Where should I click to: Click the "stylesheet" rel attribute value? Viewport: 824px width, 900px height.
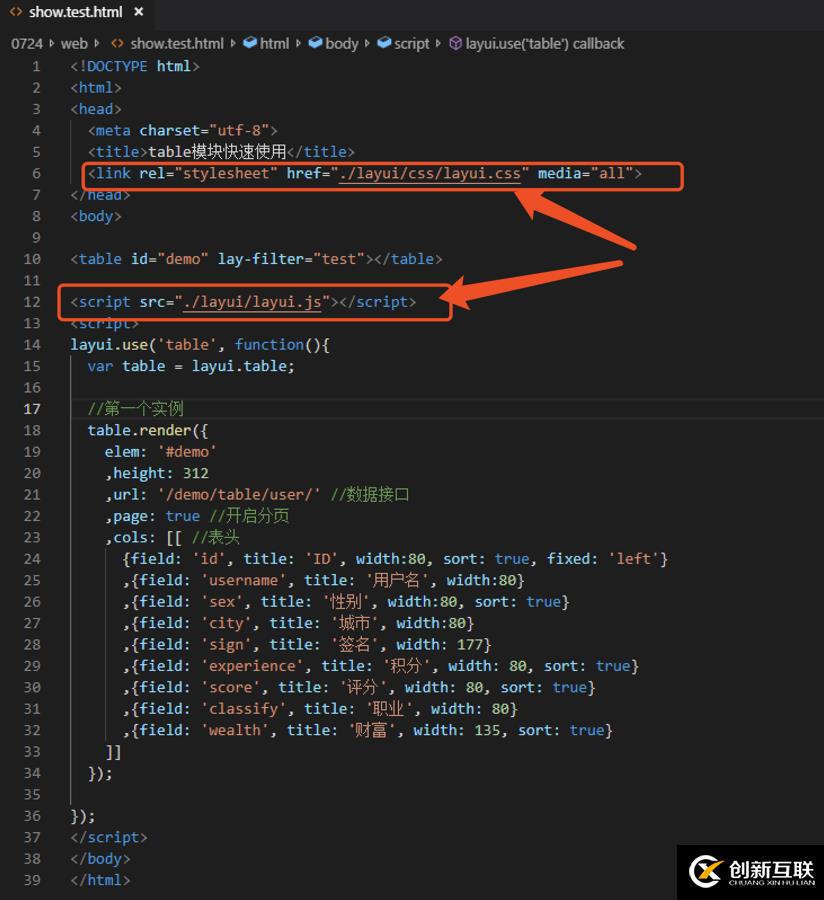coord(226,173)
